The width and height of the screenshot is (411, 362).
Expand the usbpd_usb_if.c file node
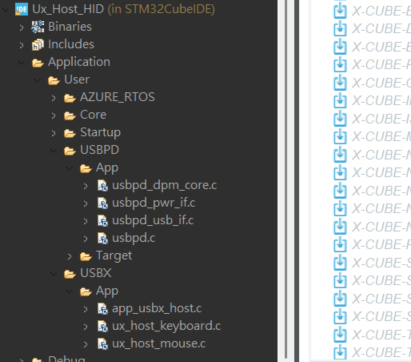(86, 221)
